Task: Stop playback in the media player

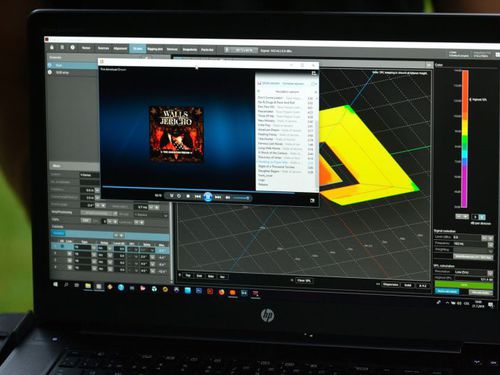Action: (188, 197)
